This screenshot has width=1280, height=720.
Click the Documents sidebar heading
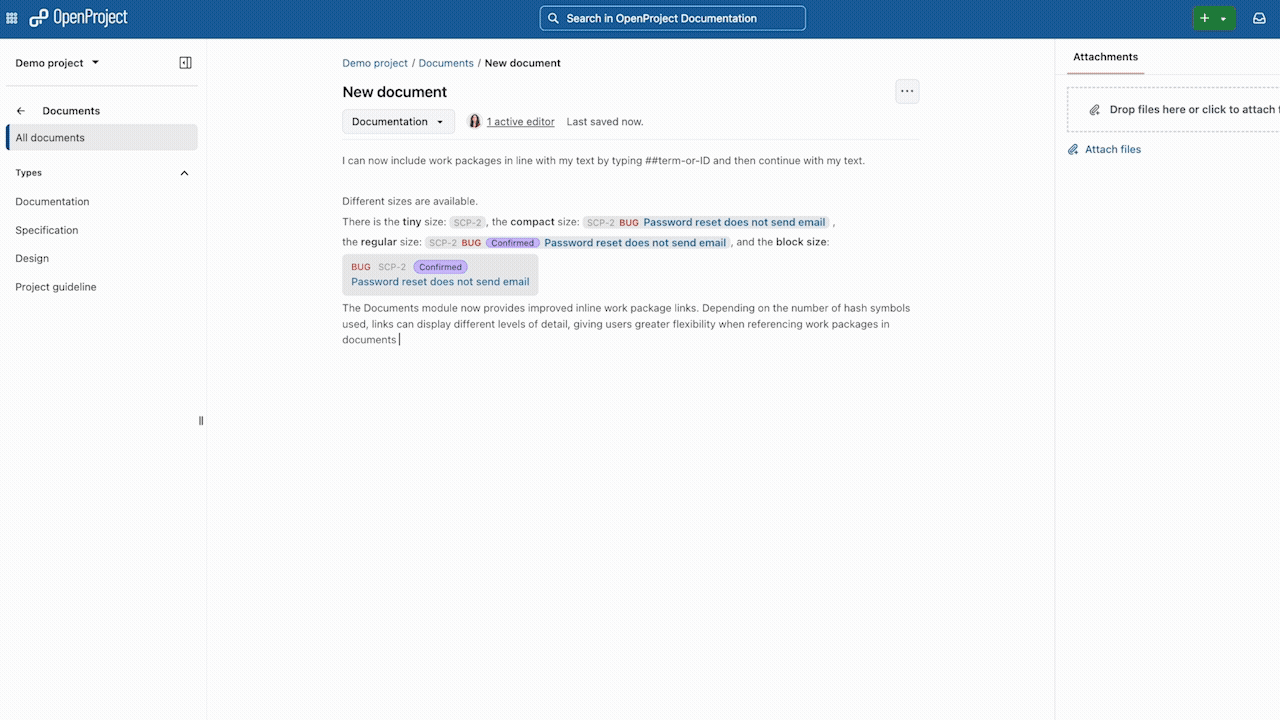[71, 111]
